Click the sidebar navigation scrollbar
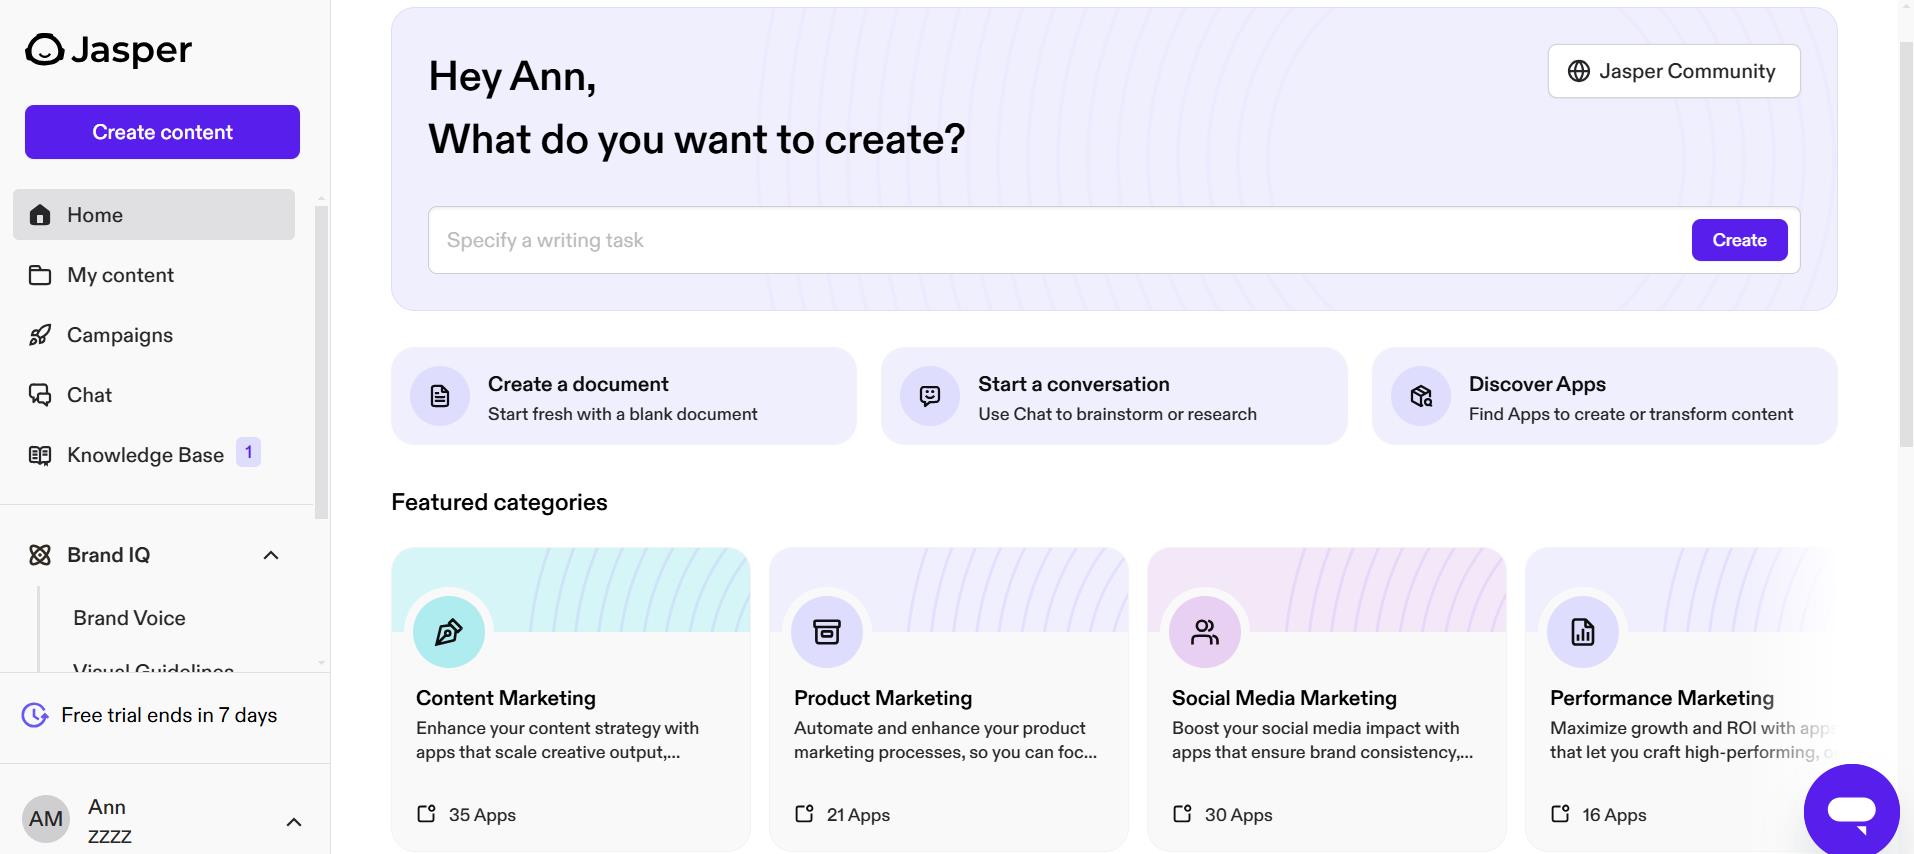 (x=321, y=362)
